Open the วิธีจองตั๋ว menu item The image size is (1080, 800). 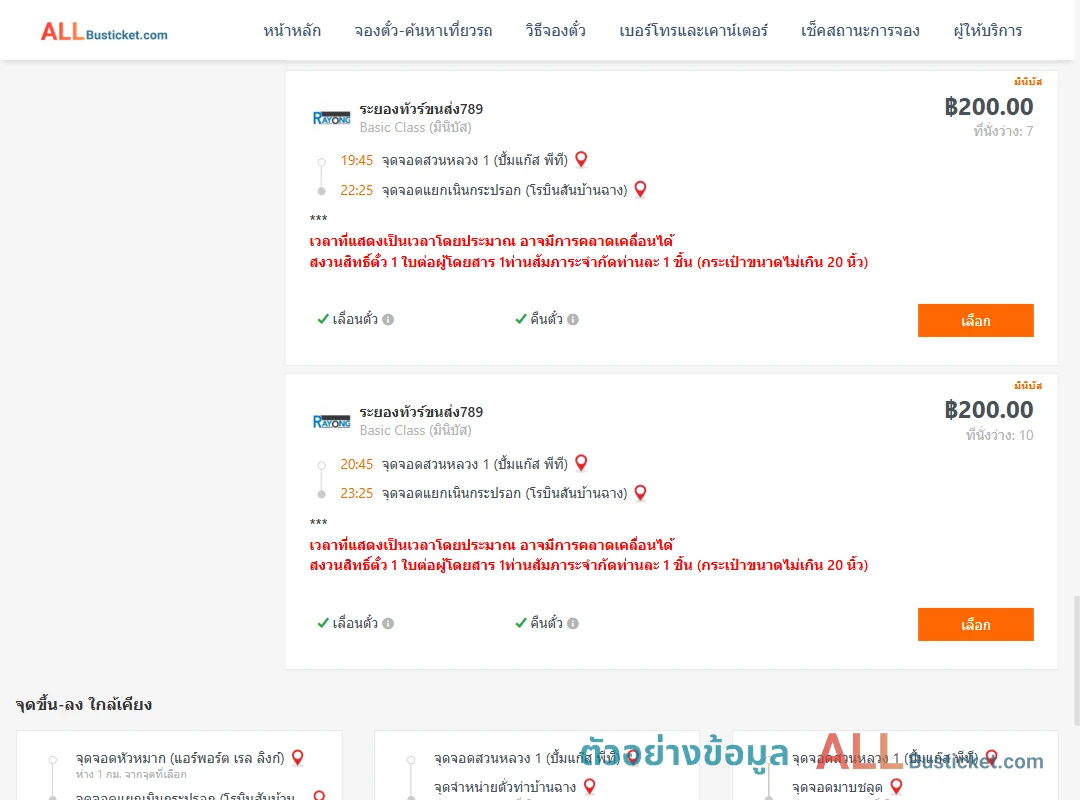[x=555, y=30]
